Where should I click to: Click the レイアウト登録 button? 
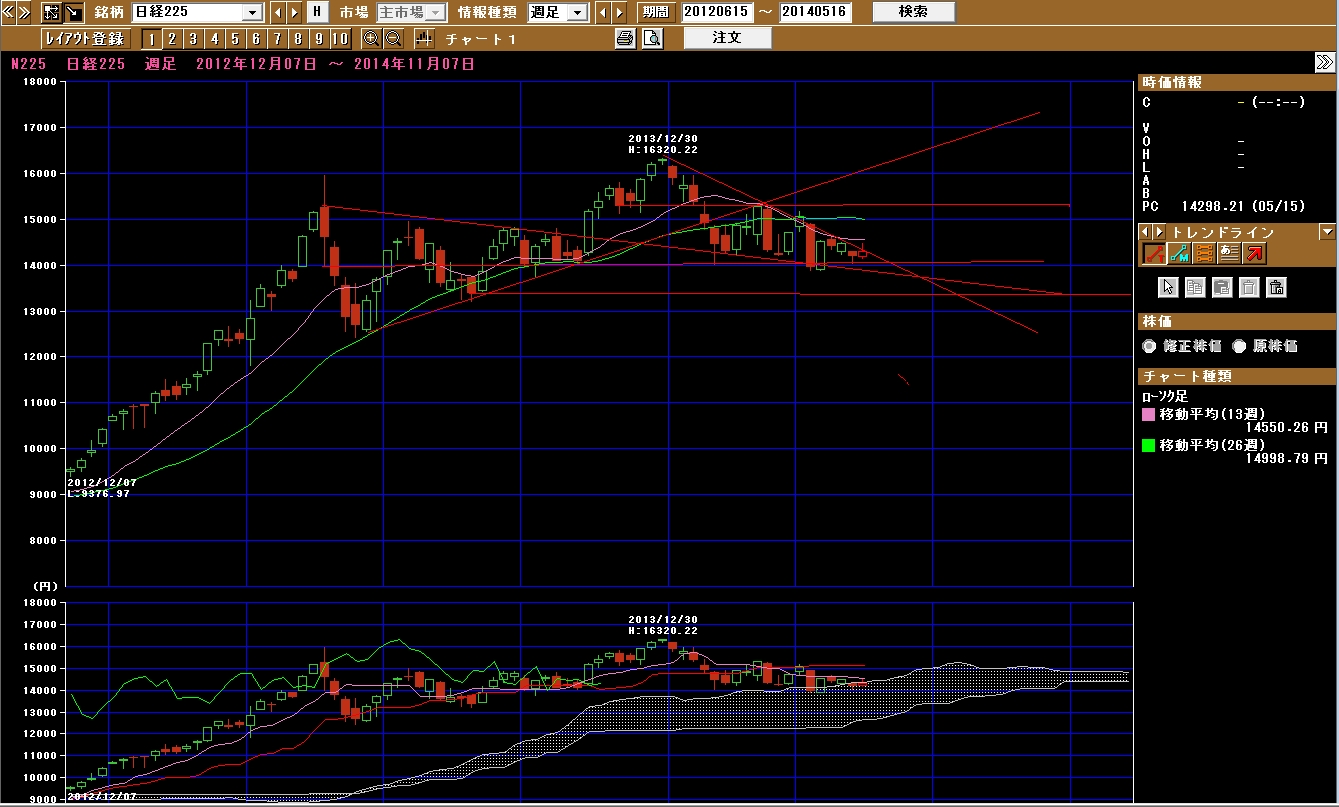click(x=85, y=38)
